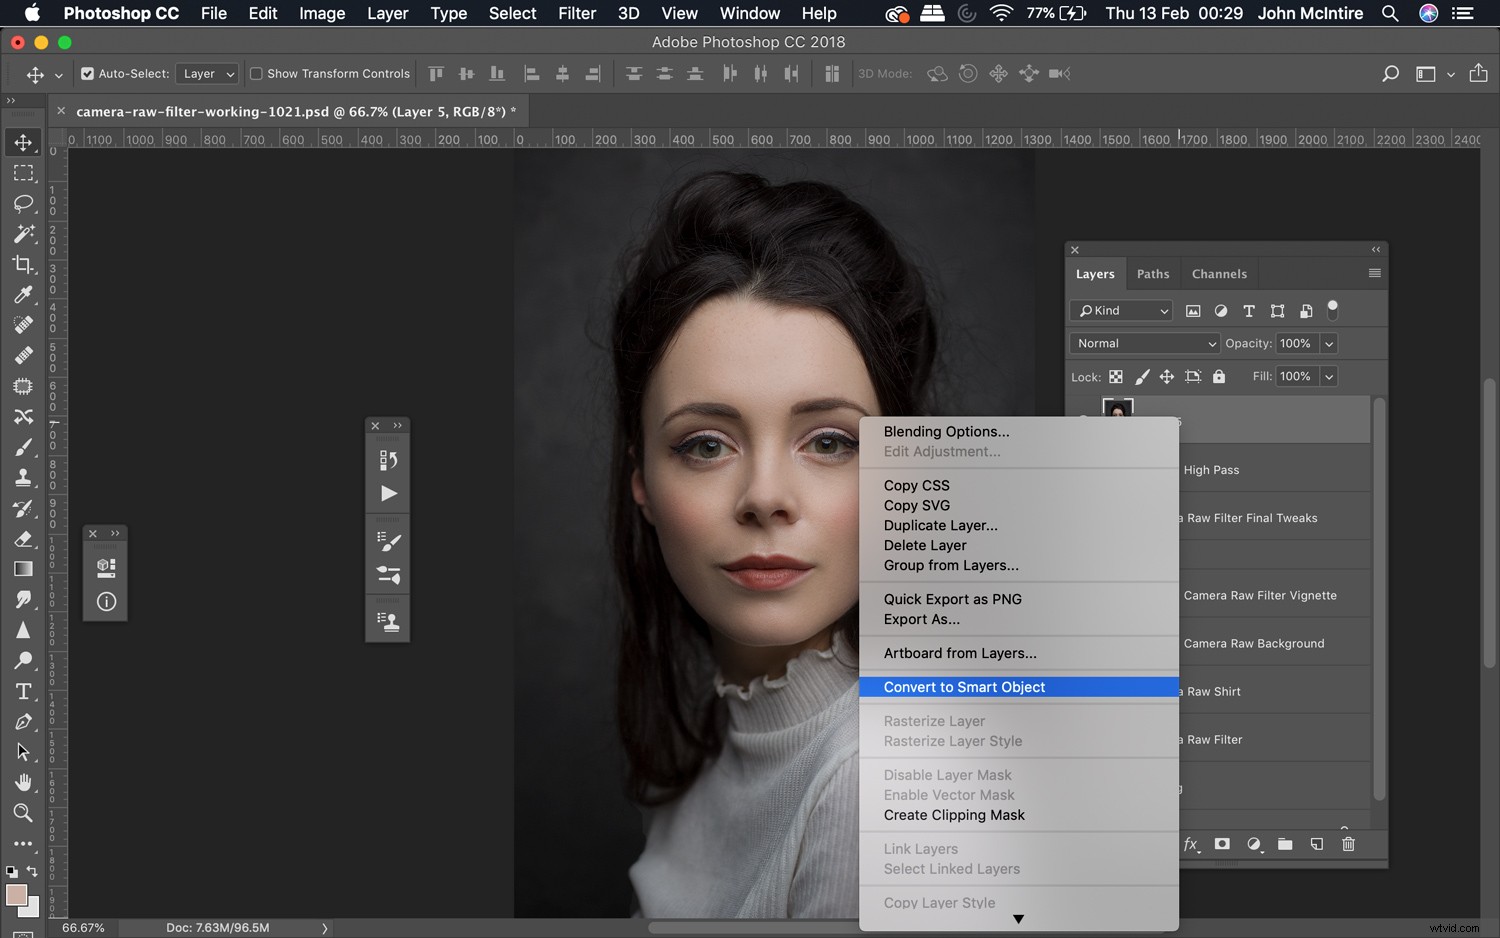Image resolution: width=1500 pixels, height=938 pixels.
Task: Toggle the lock position icon
Action: click(x=1167, y=376)
